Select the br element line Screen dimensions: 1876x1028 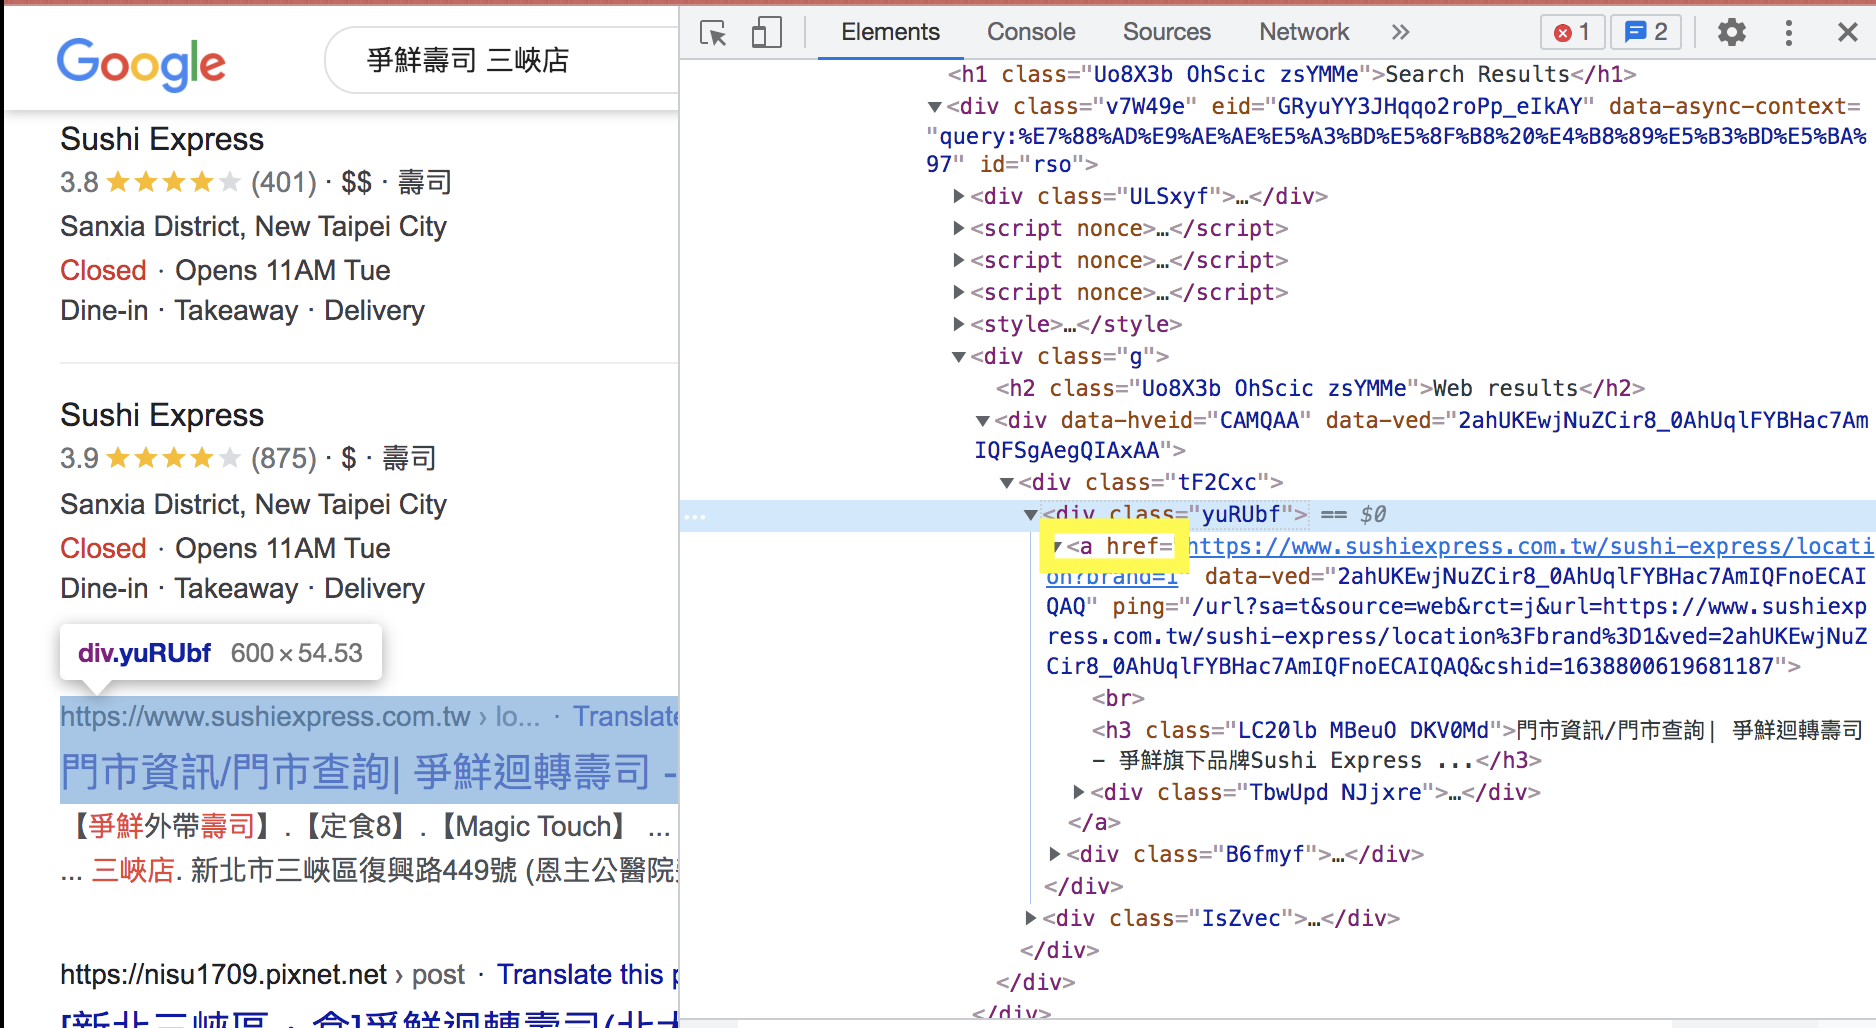coord(1118,699)
